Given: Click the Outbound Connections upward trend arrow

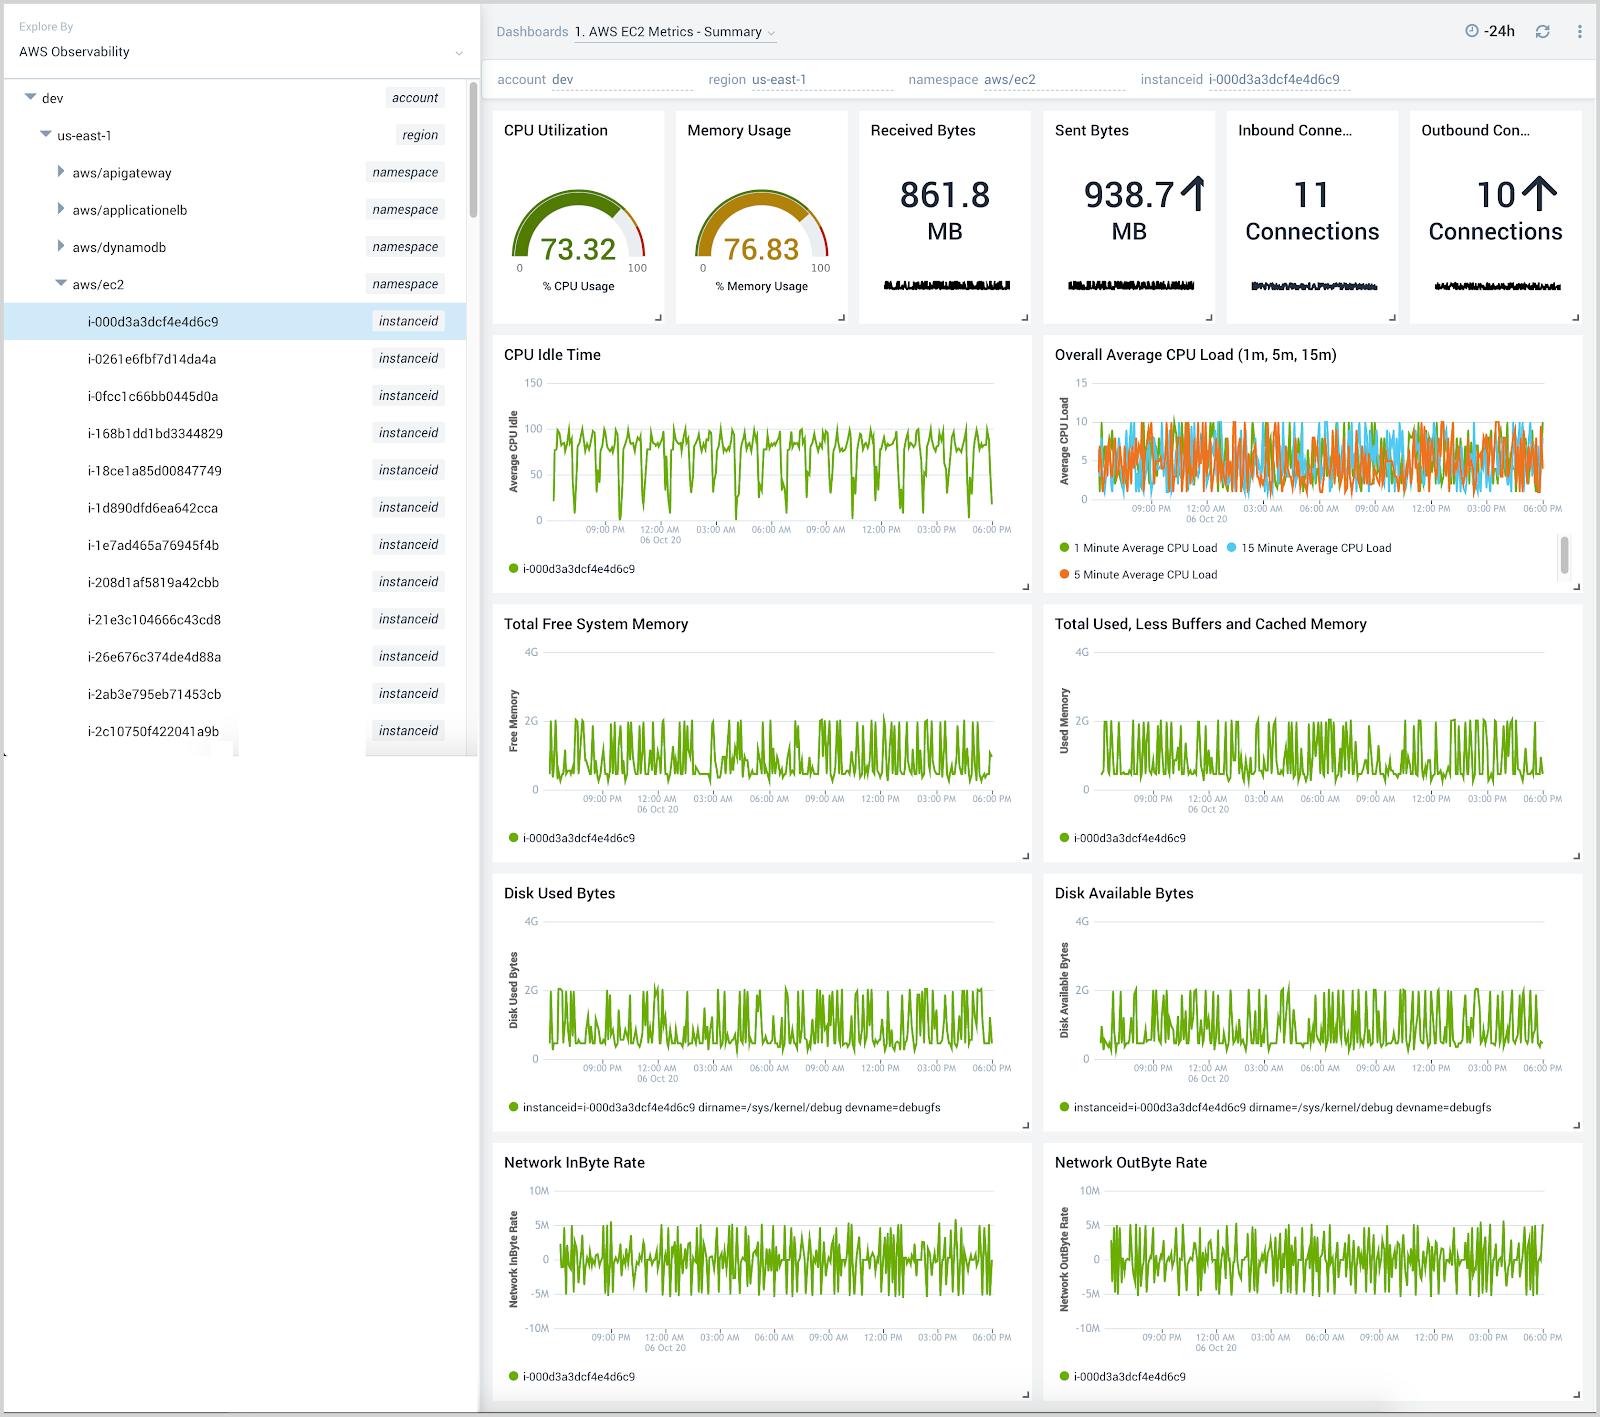Looking at the screenshot, I should click(x=1540, y=194).
